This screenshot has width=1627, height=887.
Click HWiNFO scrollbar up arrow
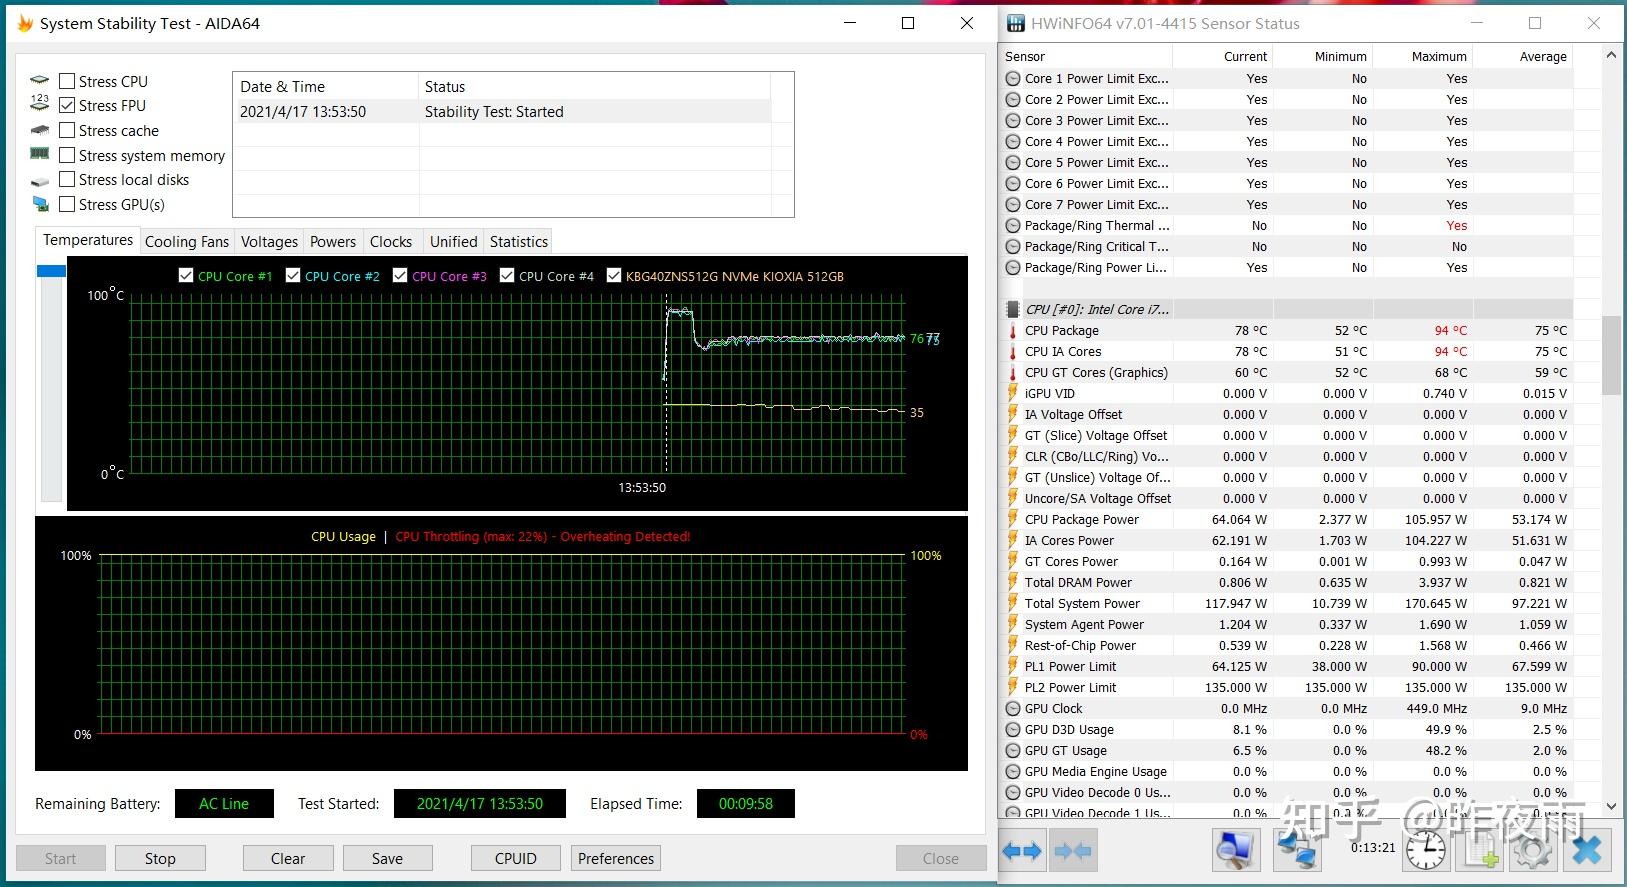pos(1611,56)
